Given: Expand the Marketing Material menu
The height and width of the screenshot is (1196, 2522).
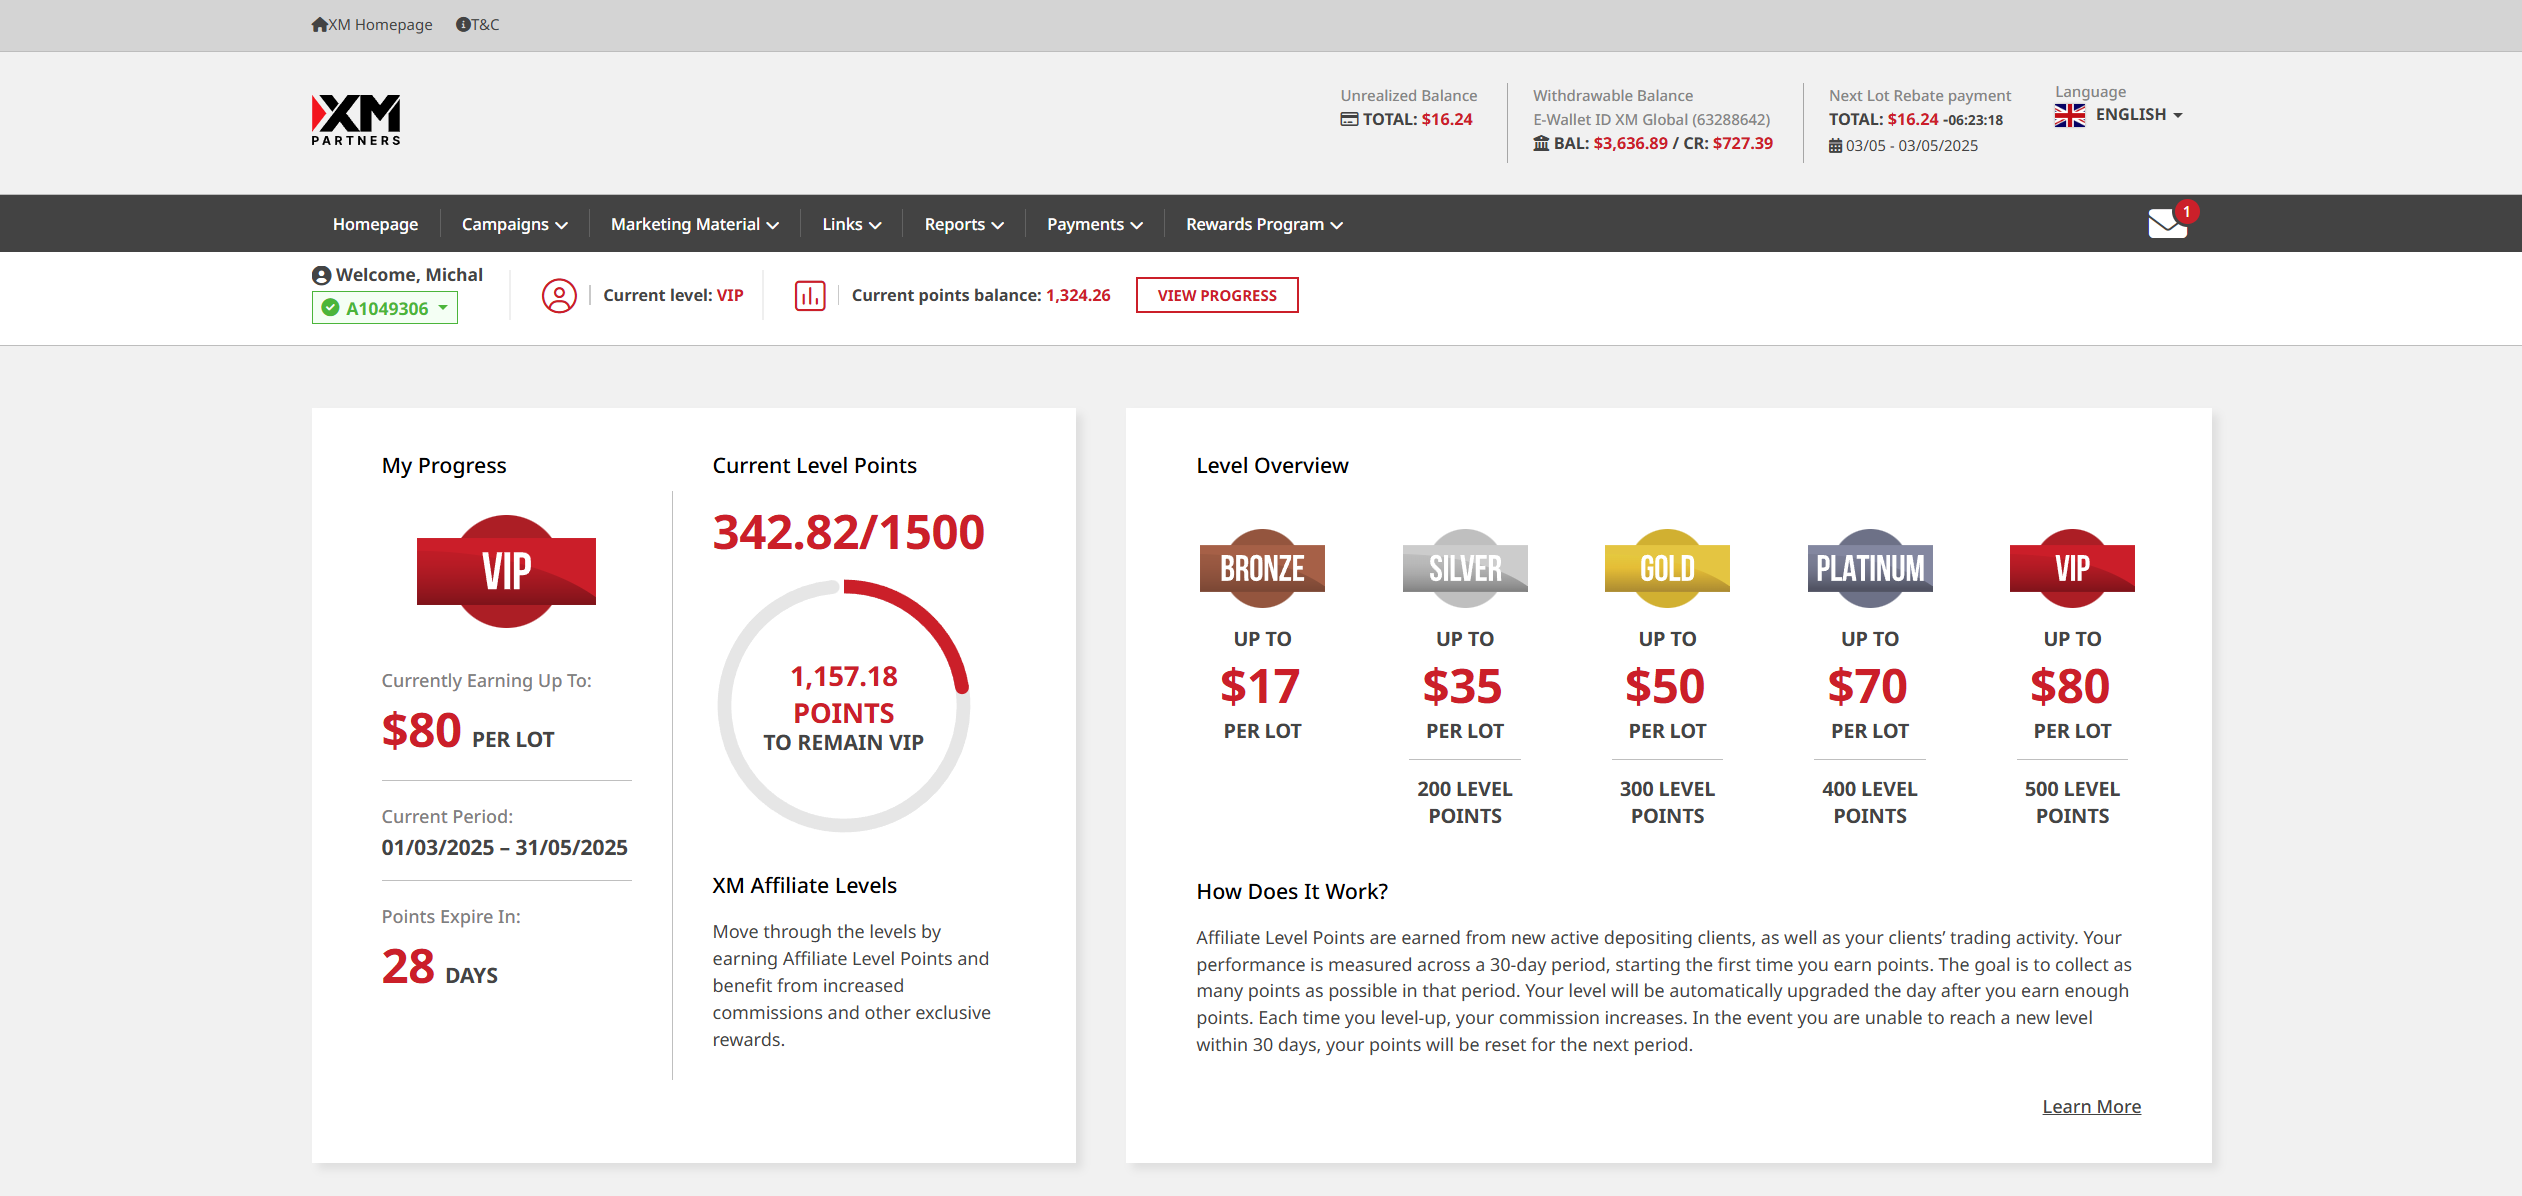Looking at the screenshot, I should (695, 224).
